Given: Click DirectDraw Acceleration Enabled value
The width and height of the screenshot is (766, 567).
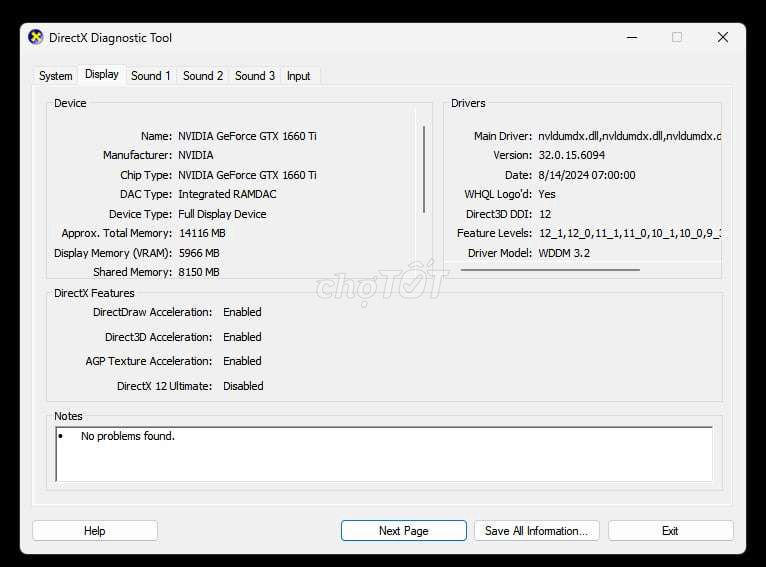Looking at the screenshot, I should pos(242,312).
